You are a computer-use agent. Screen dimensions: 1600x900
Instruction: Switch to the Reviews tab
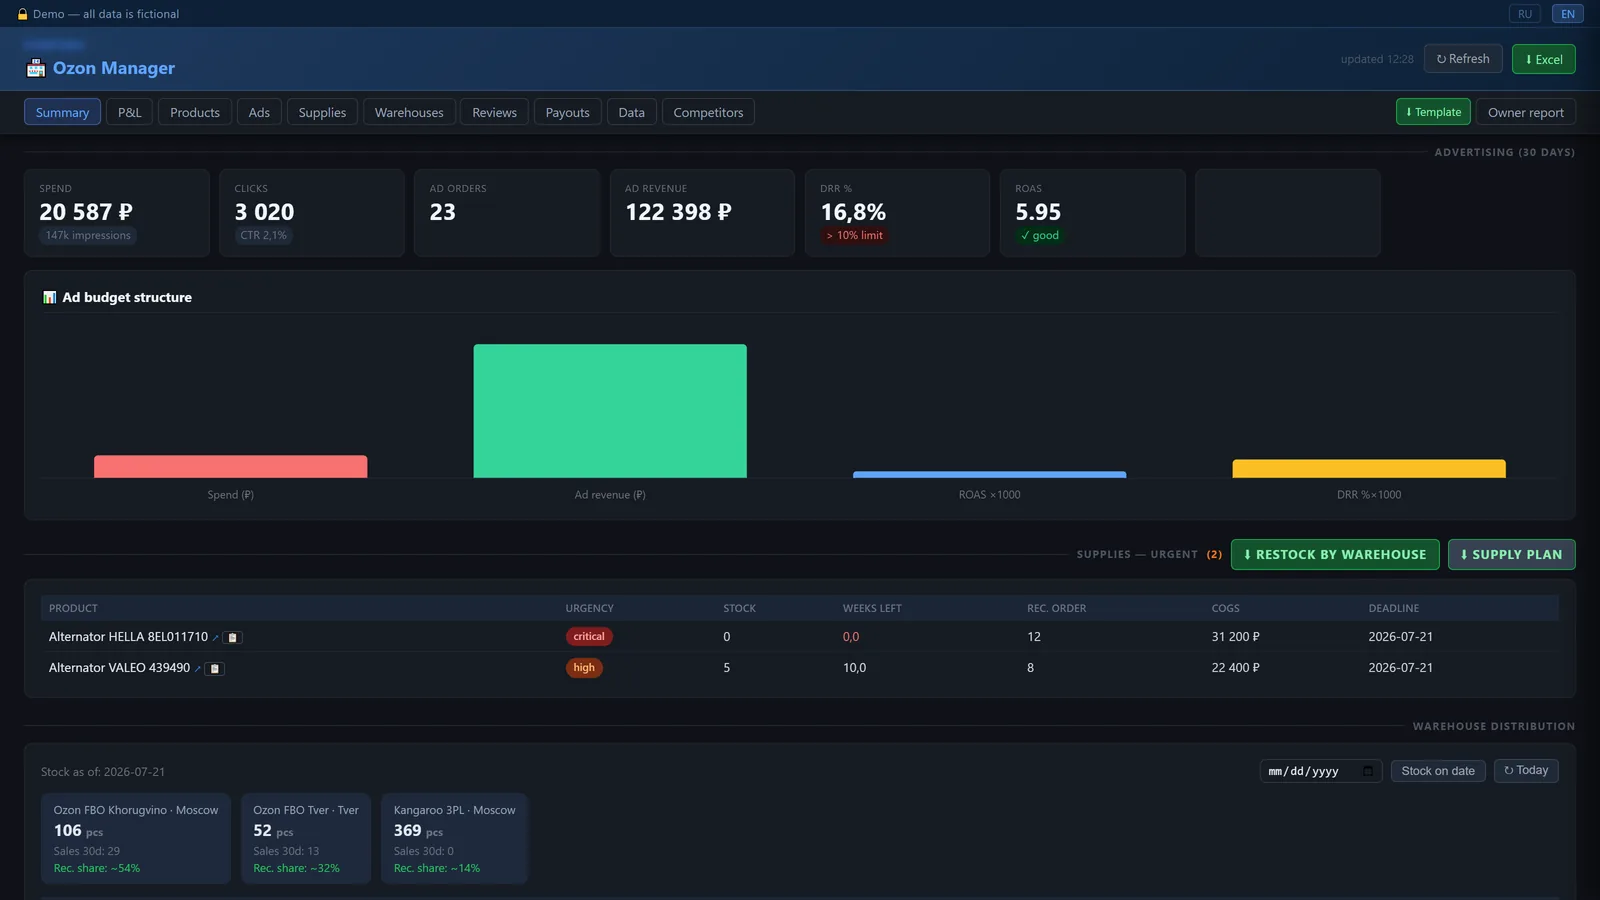point(495,112)
